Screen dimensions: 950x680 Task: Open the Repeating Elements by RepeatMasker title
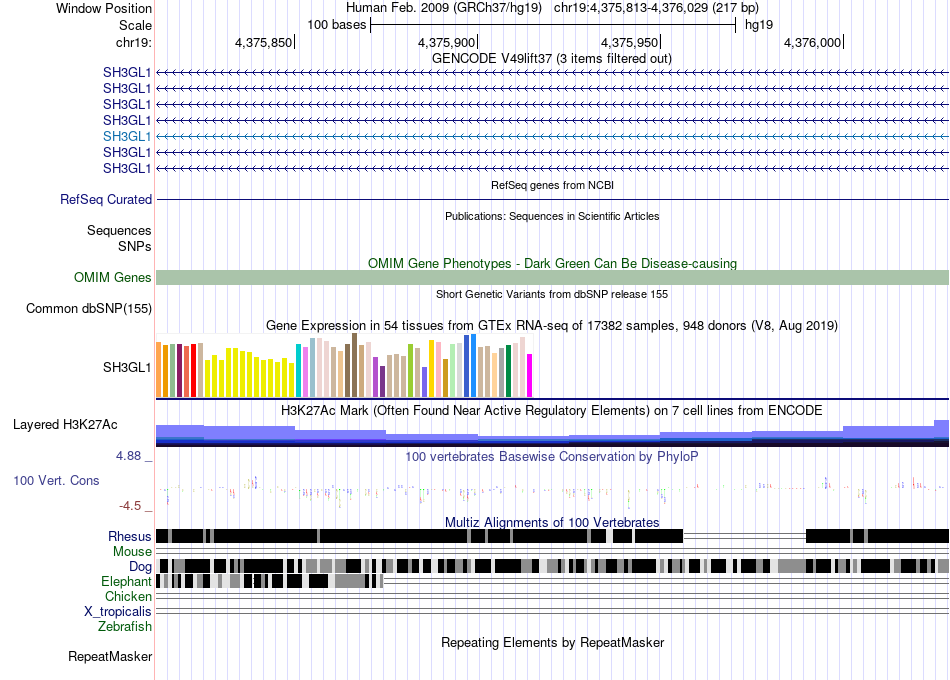point(552,642)
